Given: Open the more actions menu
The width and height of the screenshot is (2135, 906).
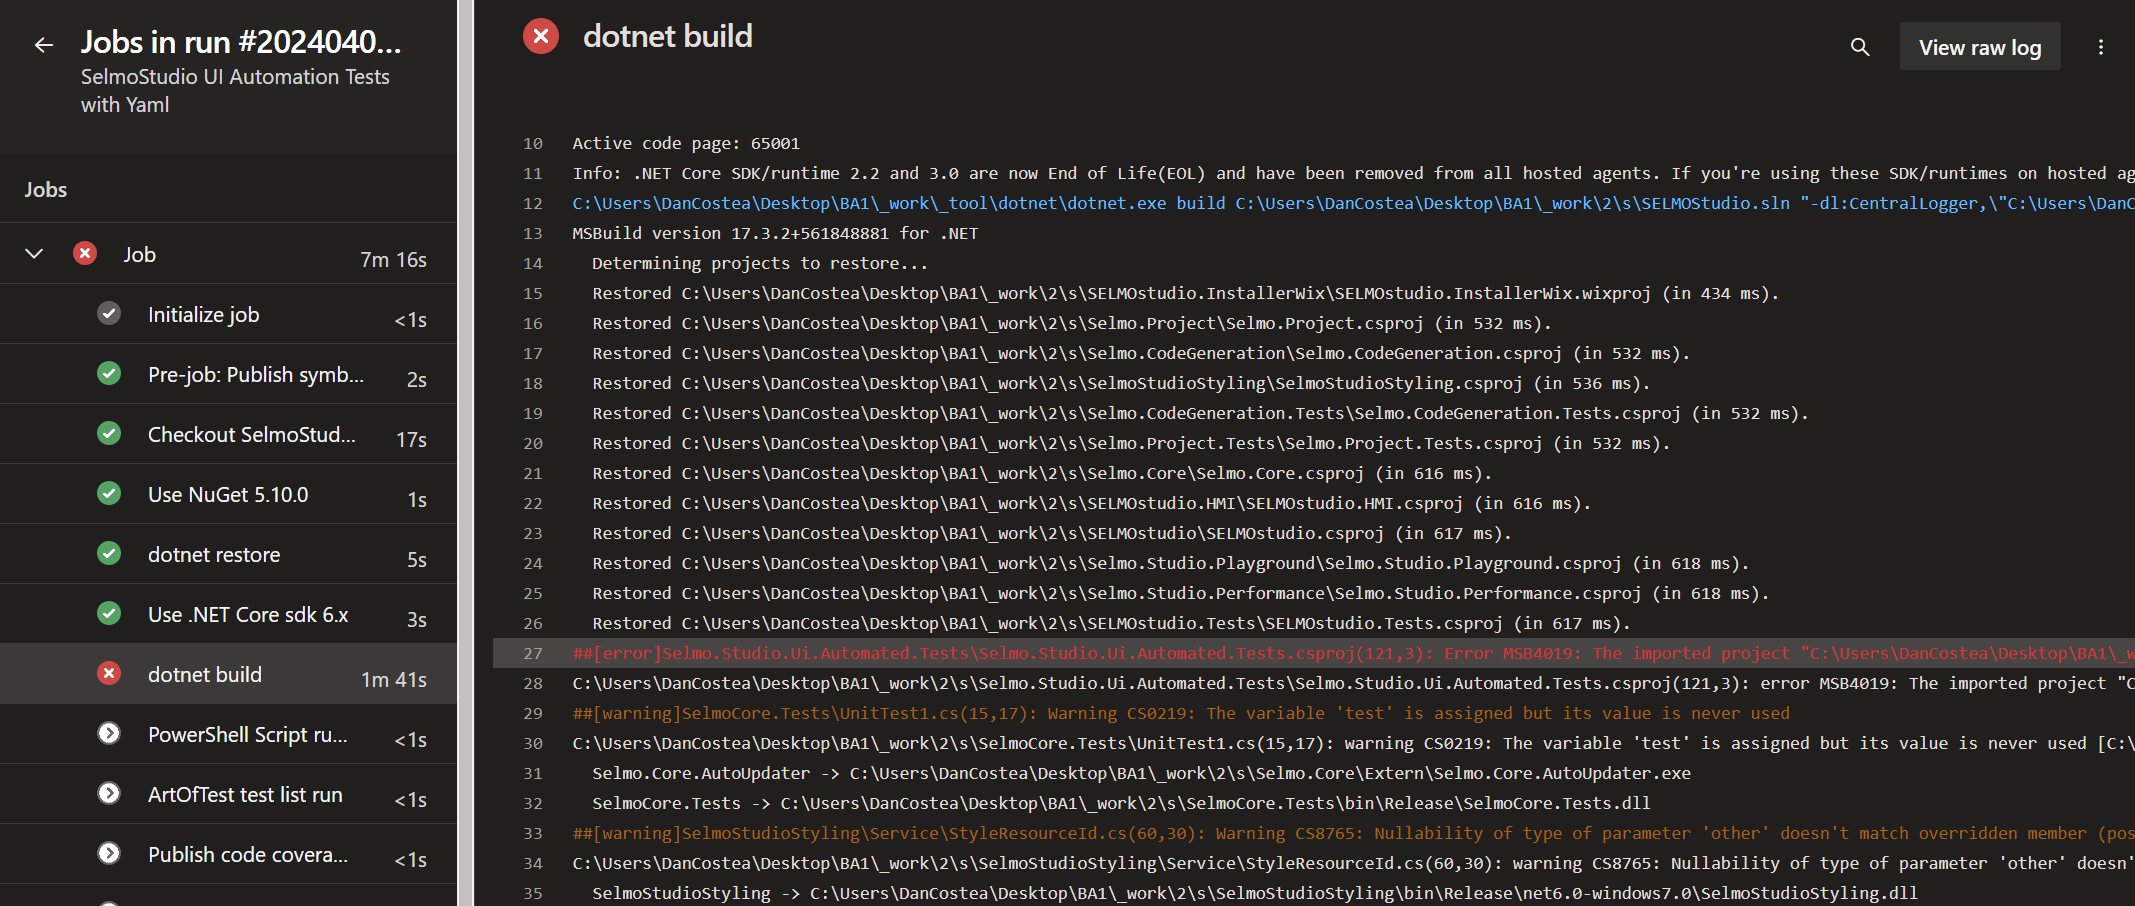Looking at the screenshot, I should click(x=2101, y=46).
